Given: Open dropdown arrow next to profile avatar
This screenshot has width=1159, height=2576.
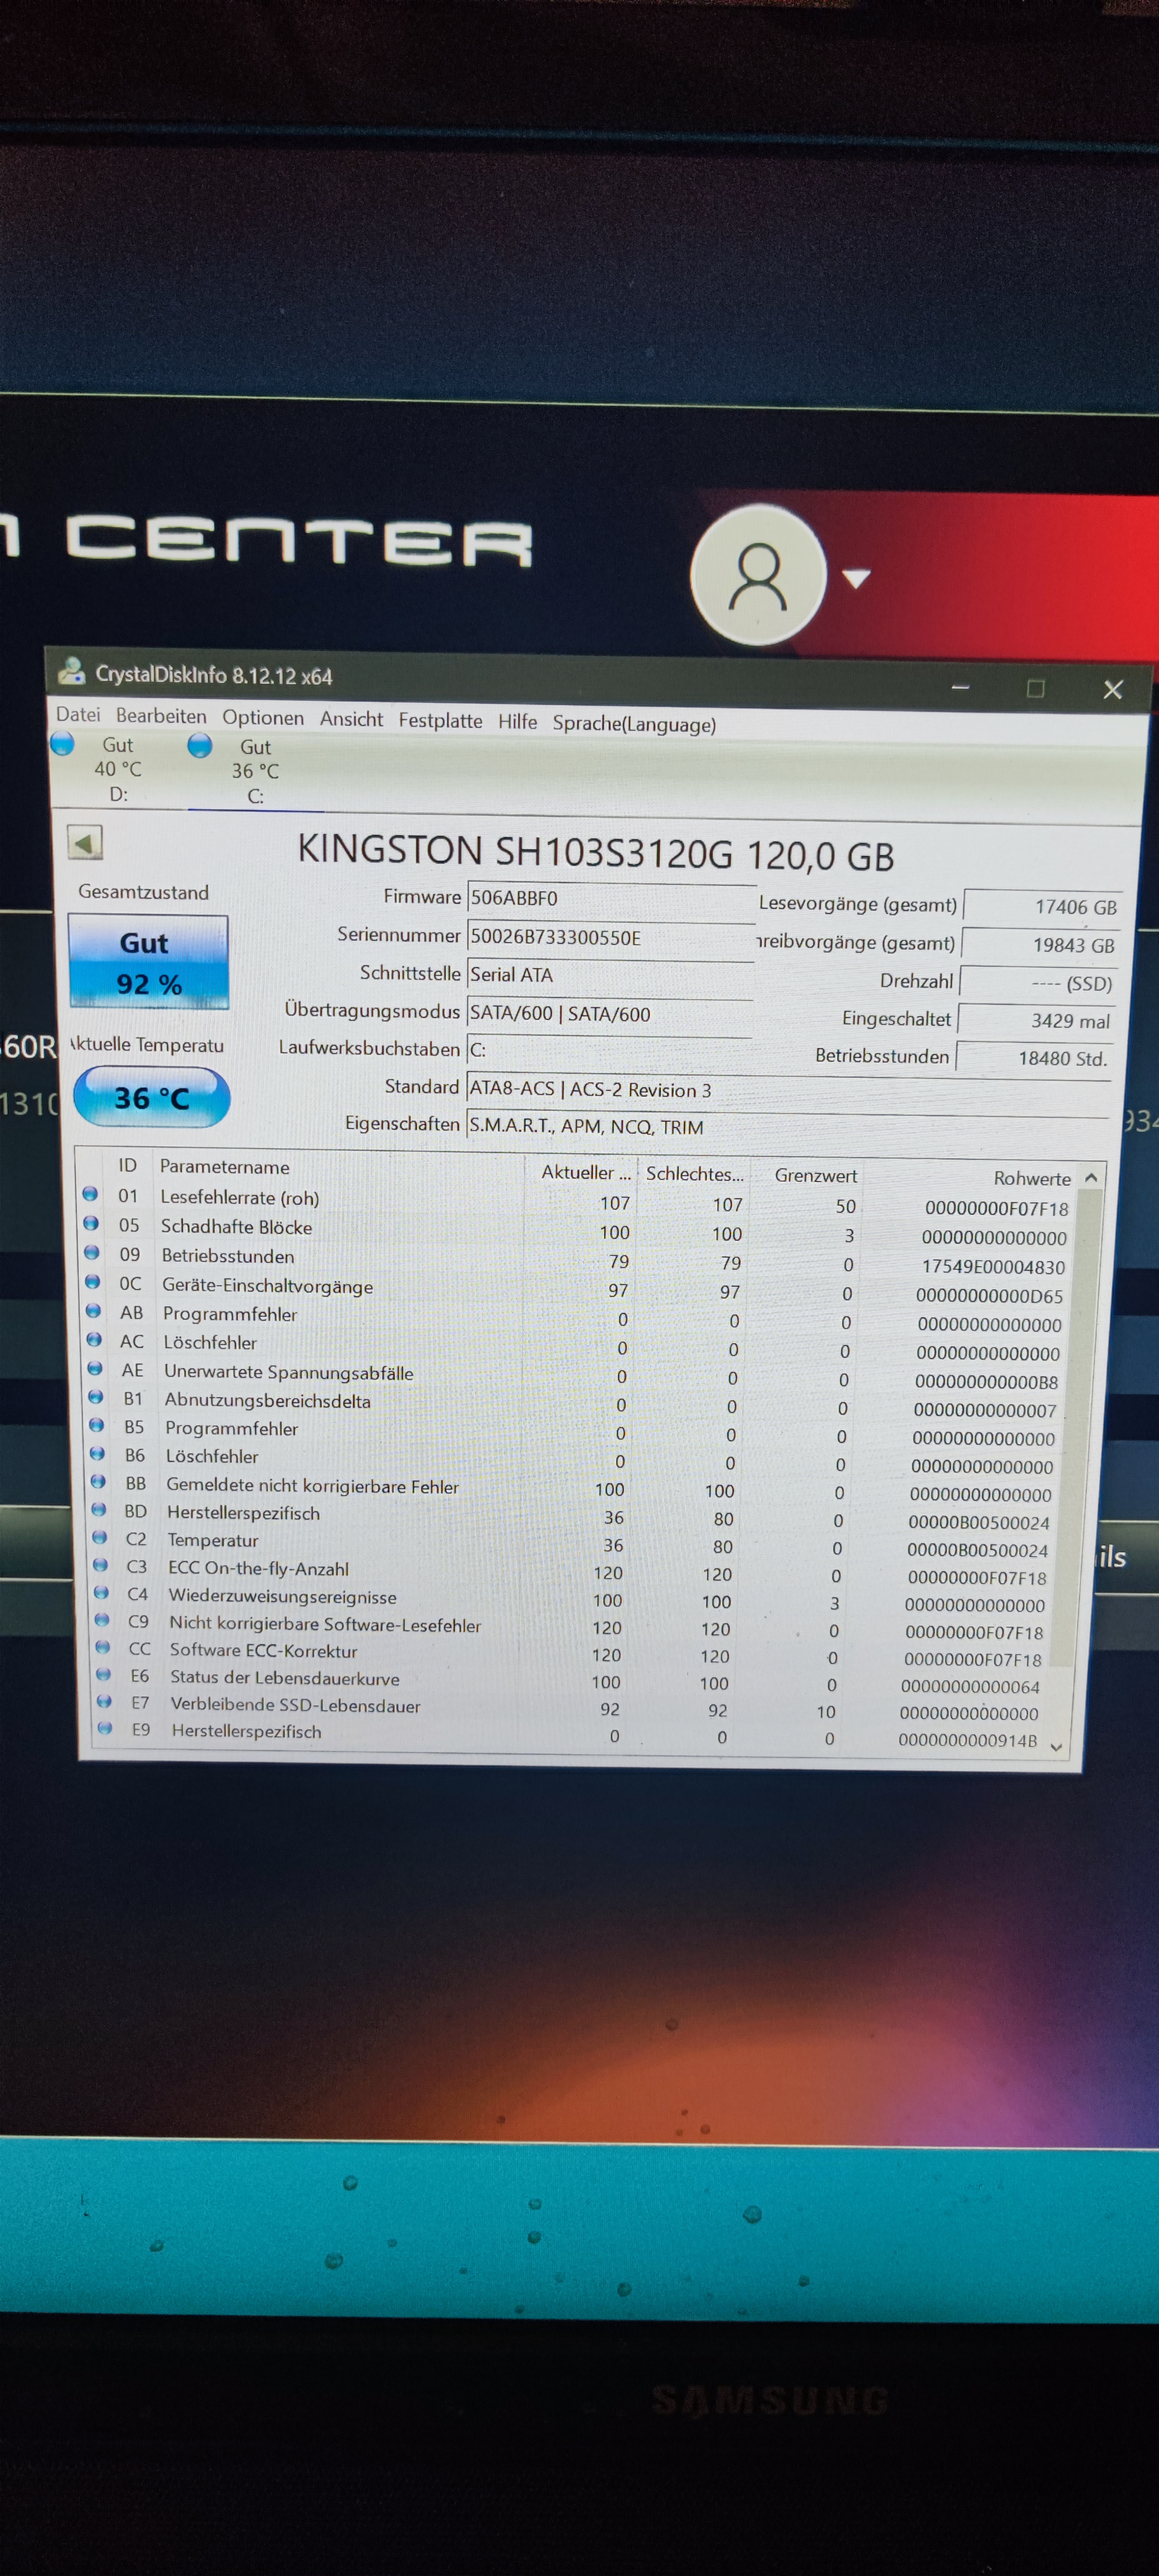Looking at the screenshot, I should [856, 578].
